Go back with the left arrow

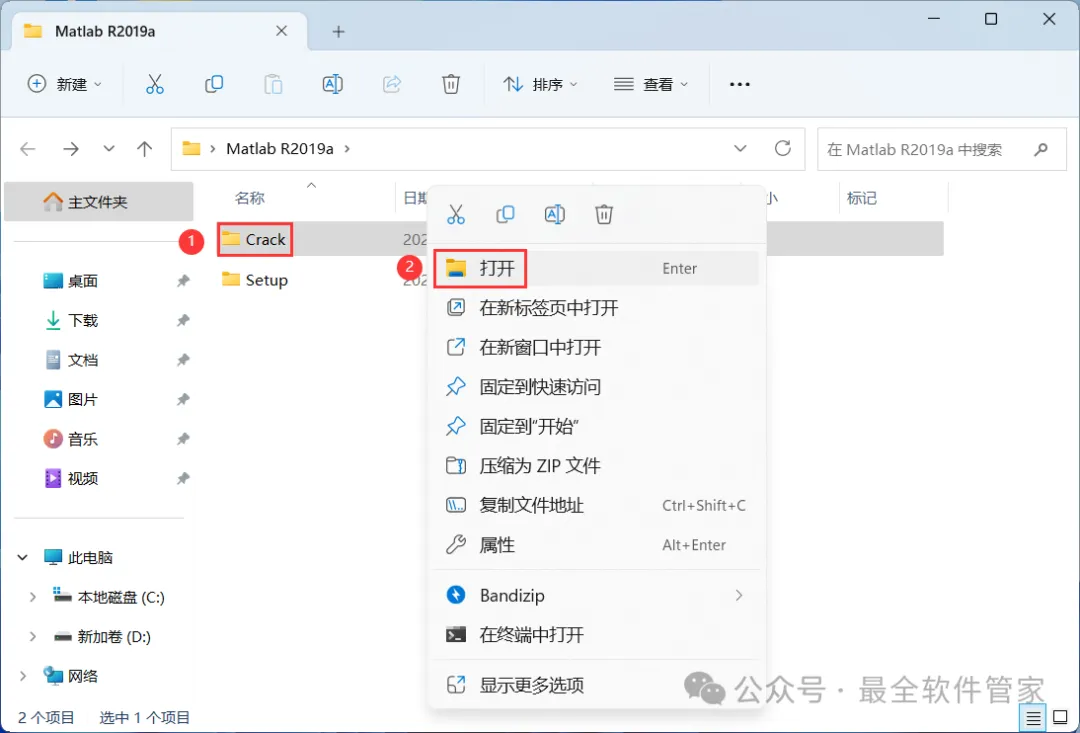28,149
